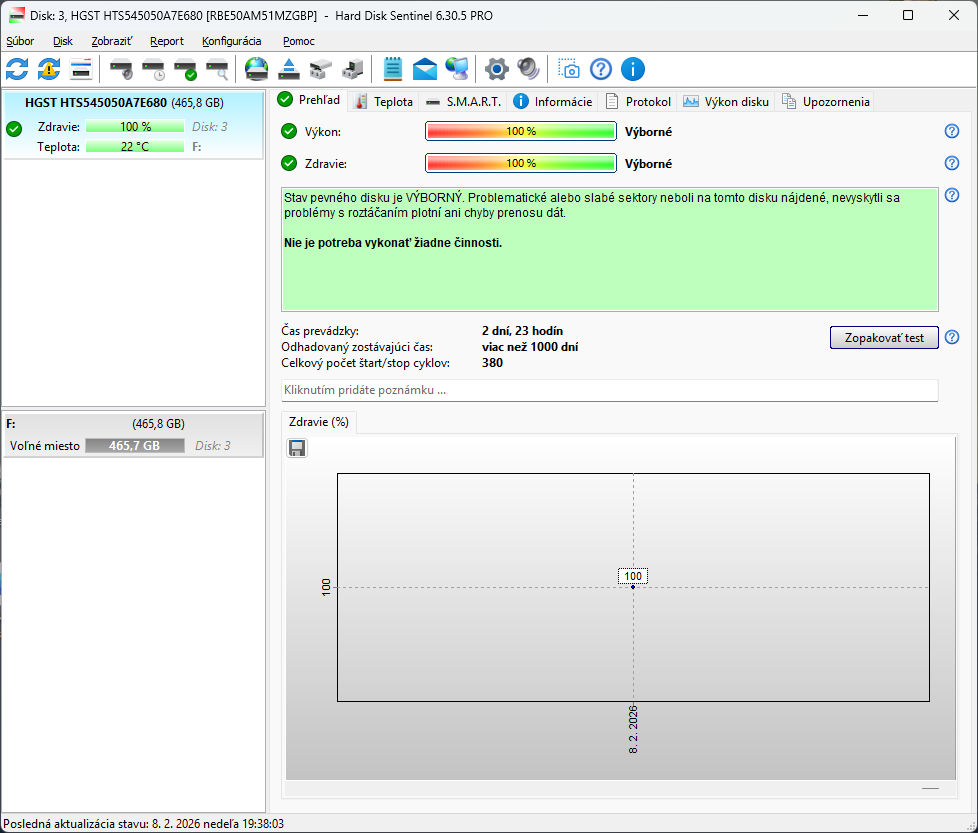Image resolution: width=978 pixels, height=833 pixels.
Task: Click the 'viac než 1000 dní' value
Action: [530, 347]
